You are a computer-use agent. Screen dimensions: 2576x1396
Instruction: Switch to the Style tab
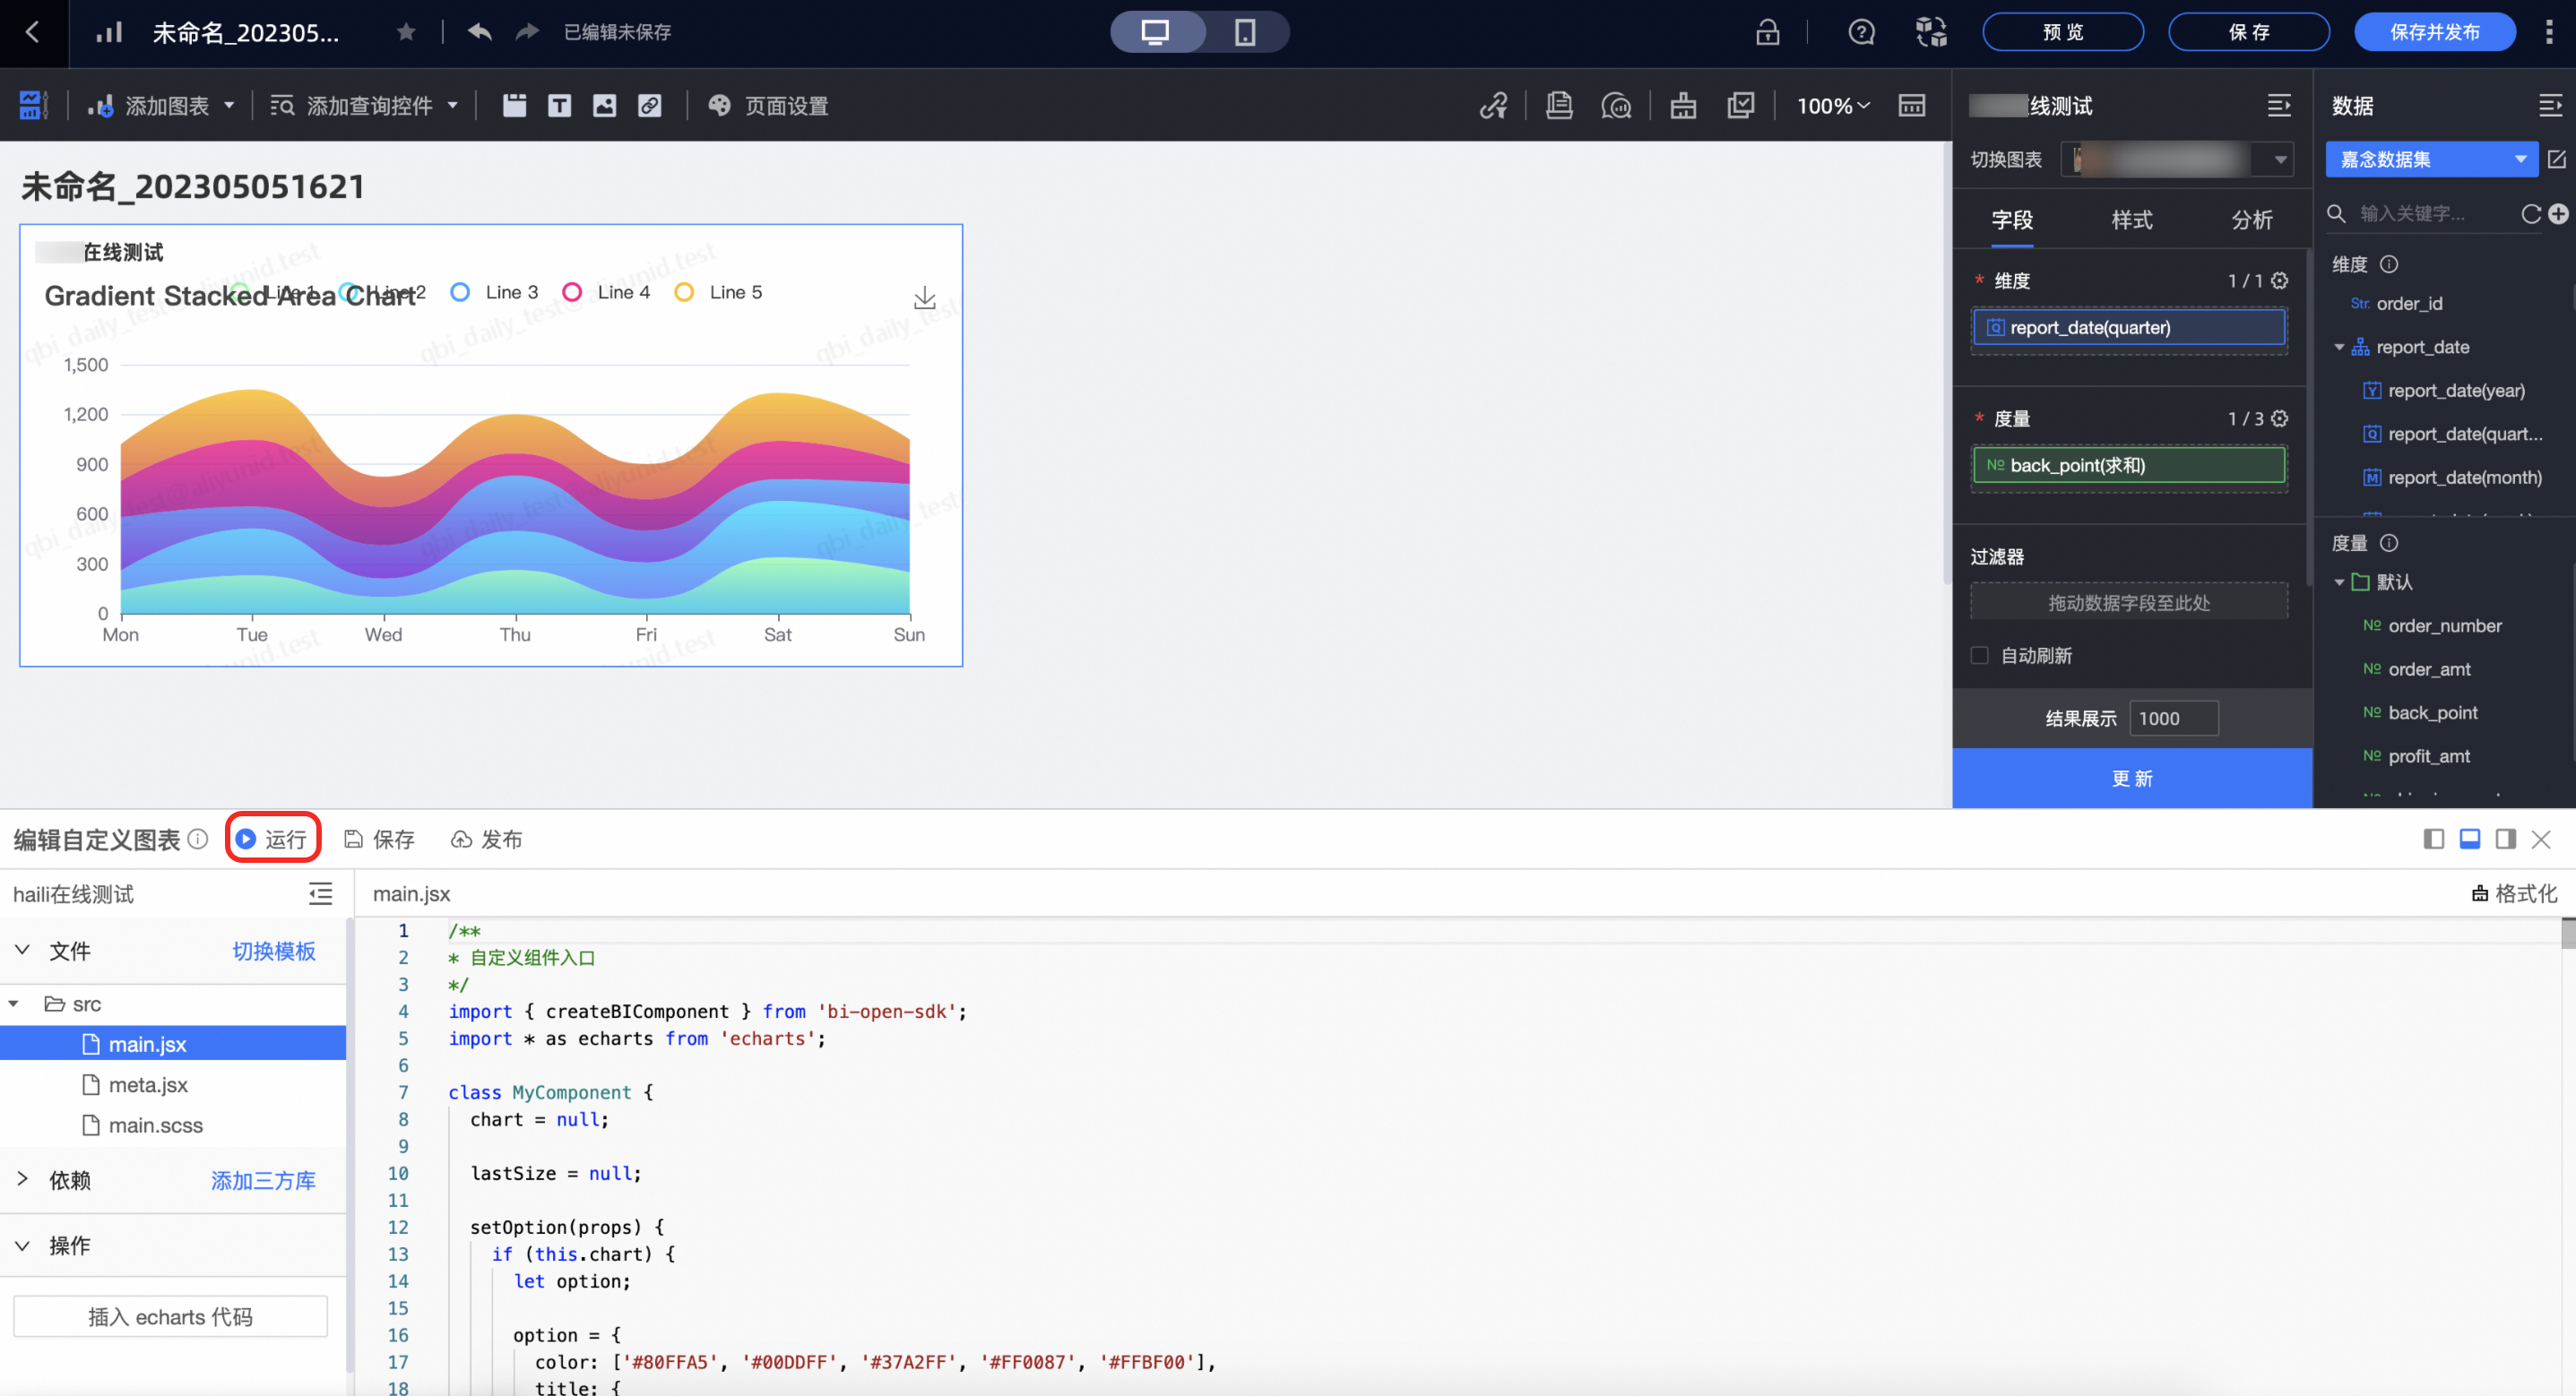(x=2131, y=220)
